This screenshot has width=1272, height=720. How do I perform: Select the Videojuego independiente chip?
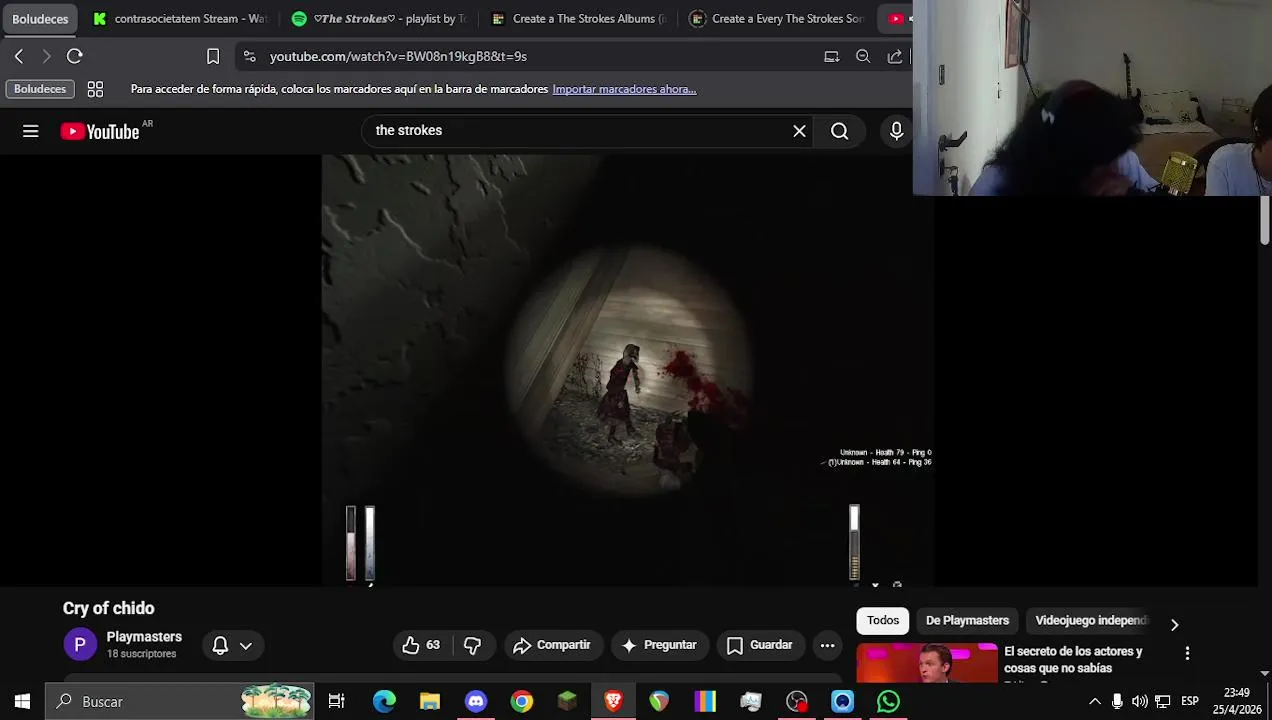coord(1091,620)
